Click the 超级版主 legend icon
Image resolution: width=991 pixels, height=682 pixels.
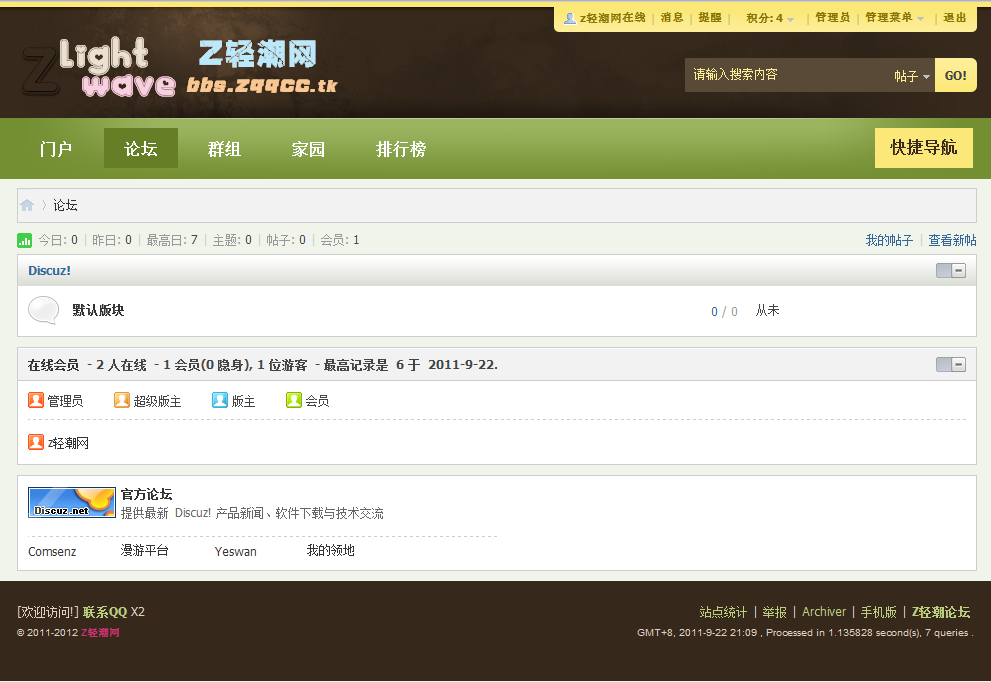[x=121, y=400]
